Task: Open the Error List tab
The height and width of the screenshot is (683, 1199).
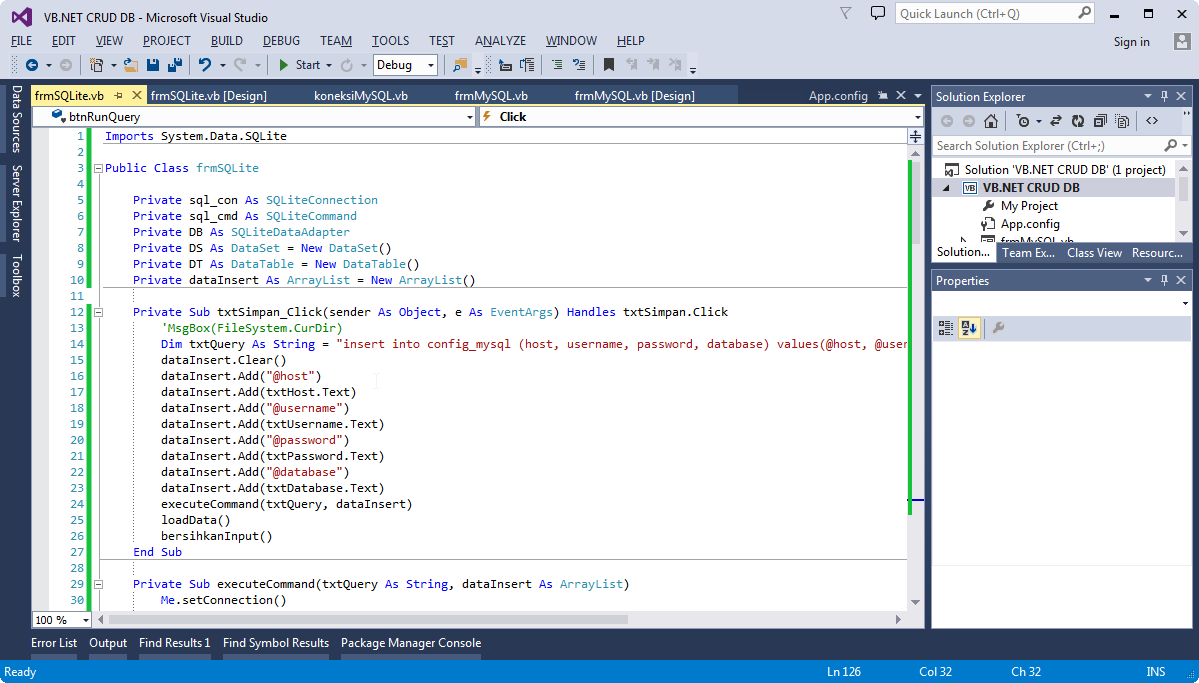Action: (x=54, y=643)
